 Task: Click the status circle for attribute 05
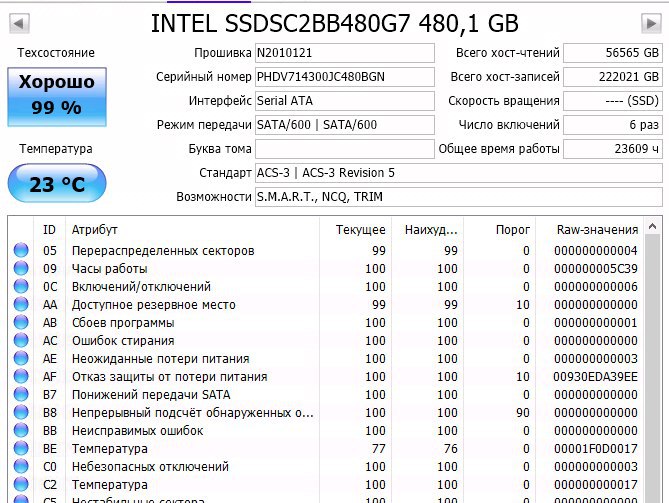[21, 250]
